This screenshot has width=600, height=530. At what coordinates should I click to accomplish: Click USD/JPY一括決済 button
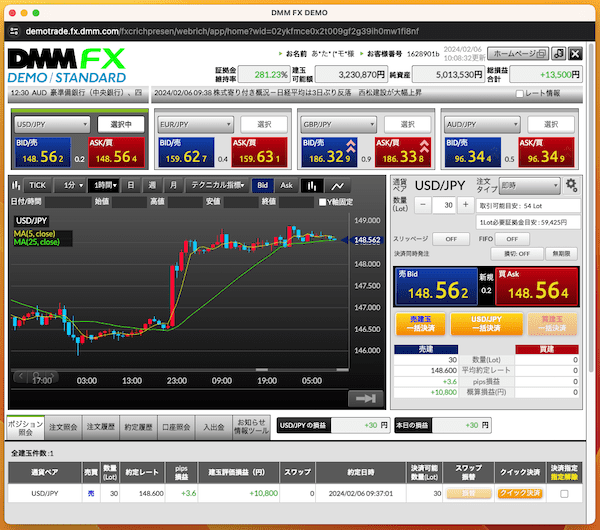(x=486, y=324)
